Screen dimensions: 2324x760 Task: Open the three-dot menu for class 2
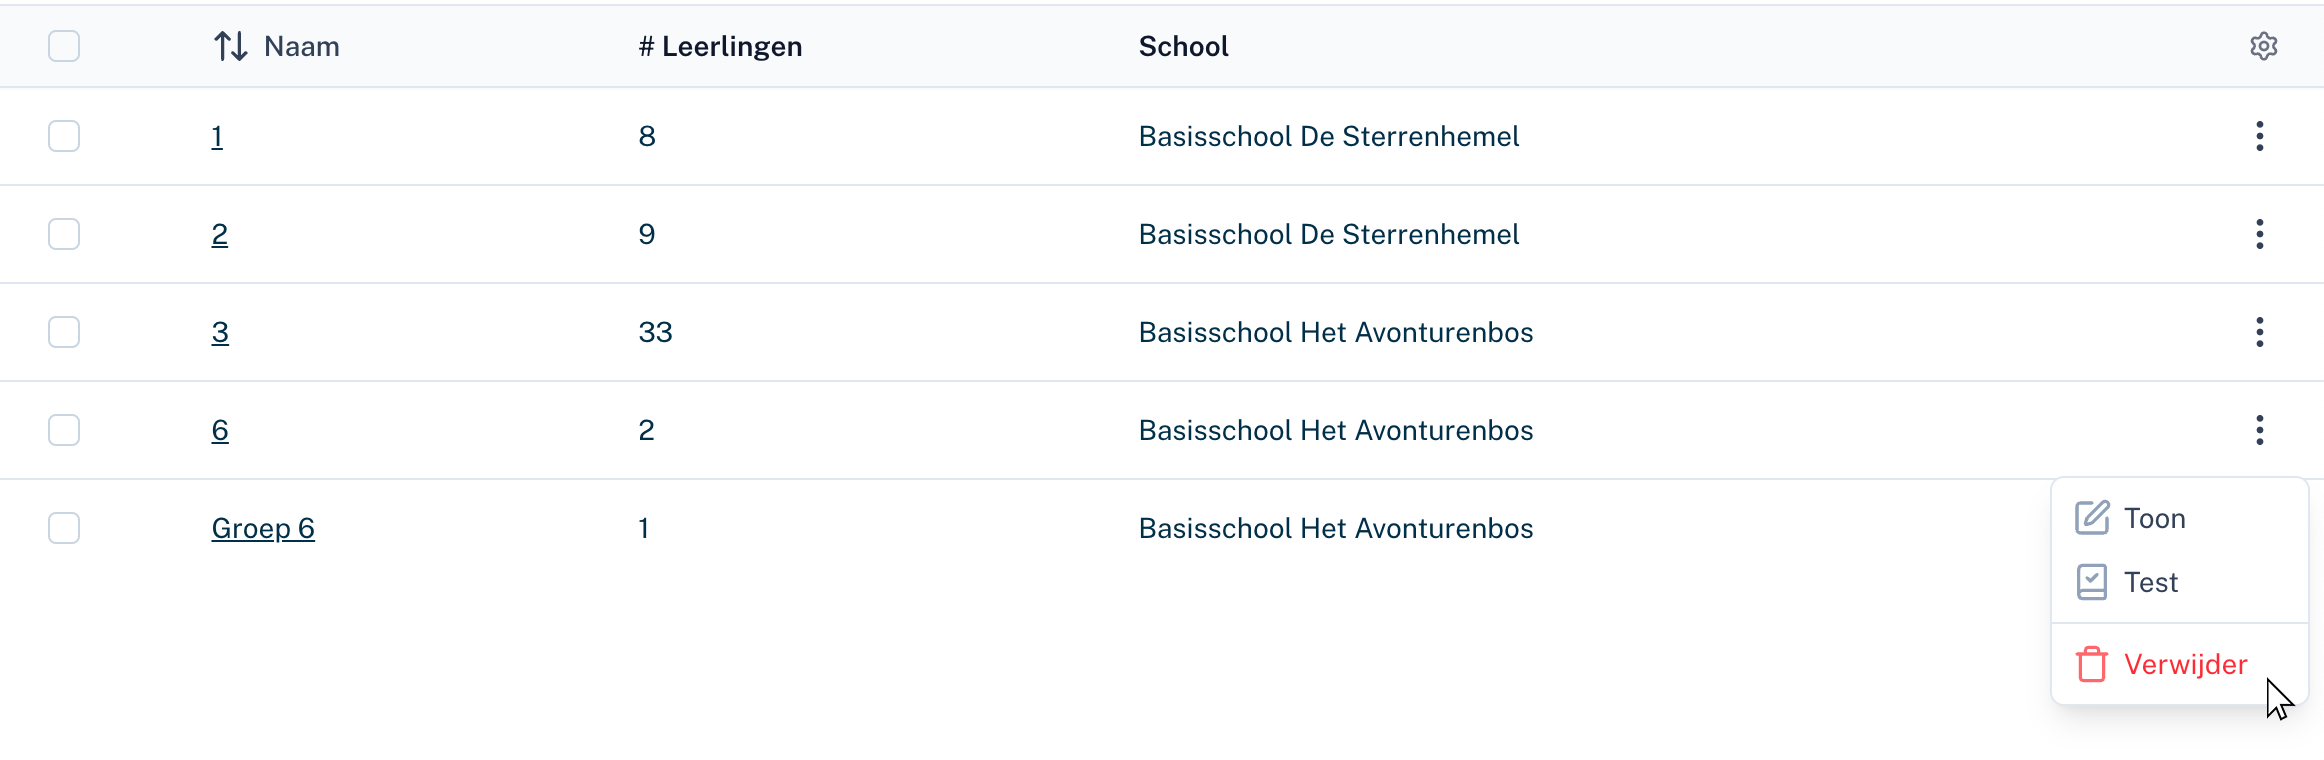click(2259, 234)
